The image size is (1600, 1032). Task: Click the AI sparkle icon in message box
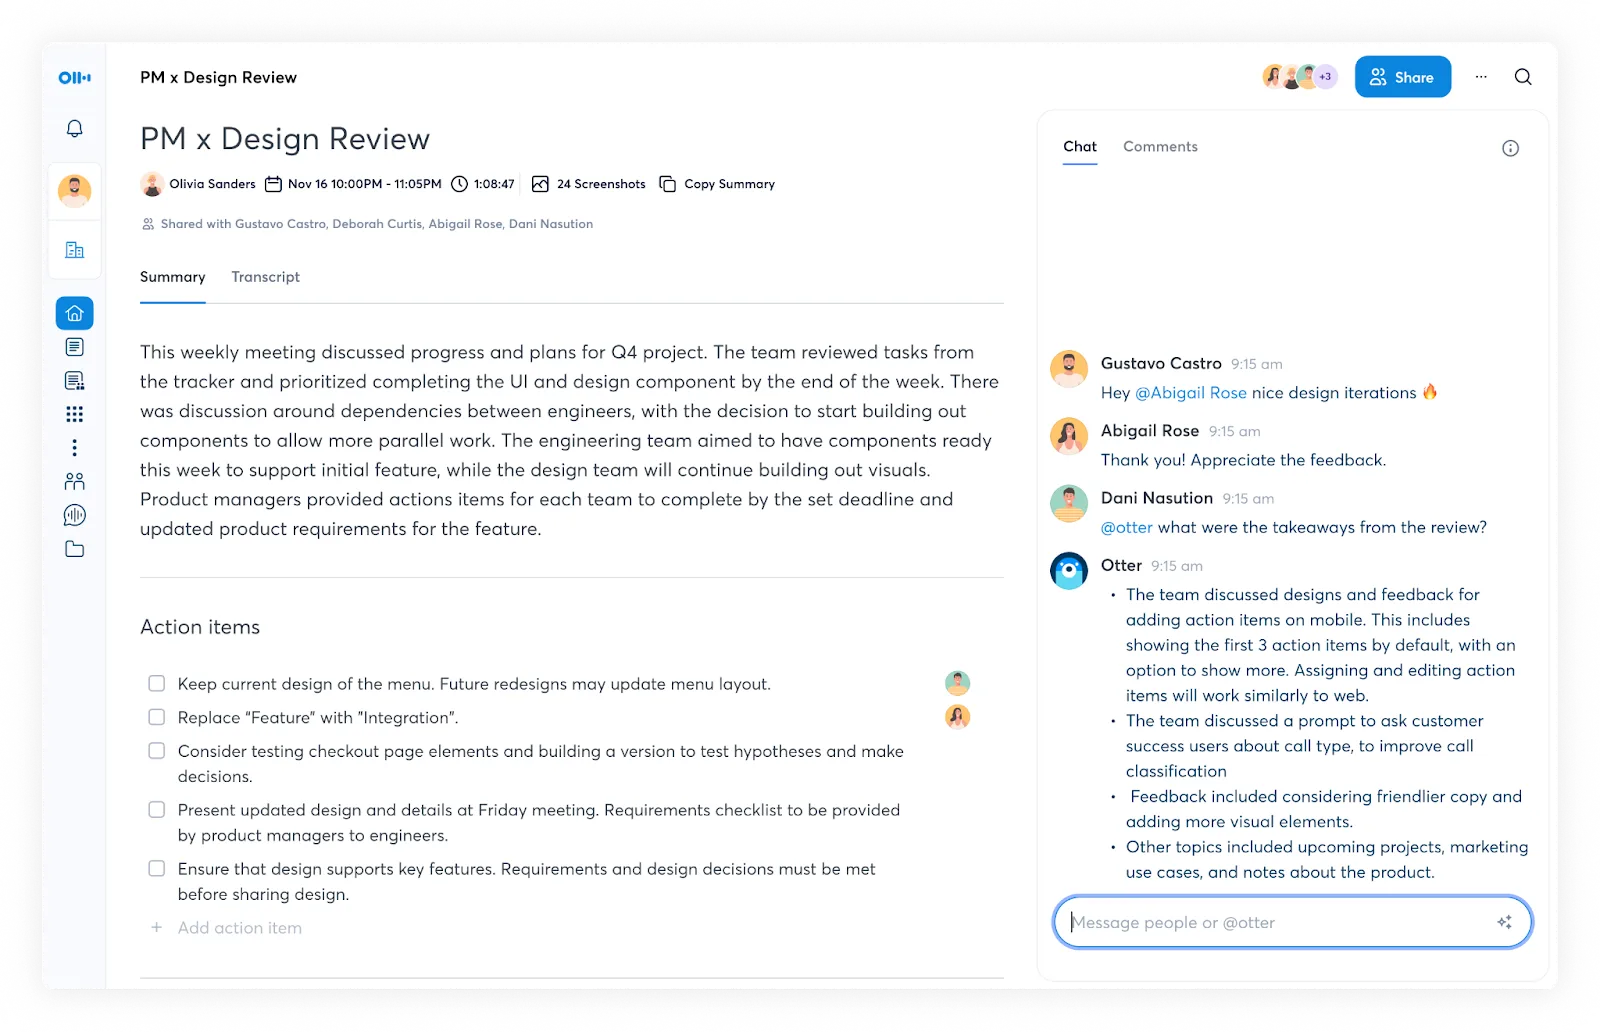[x=1504, y=922]
